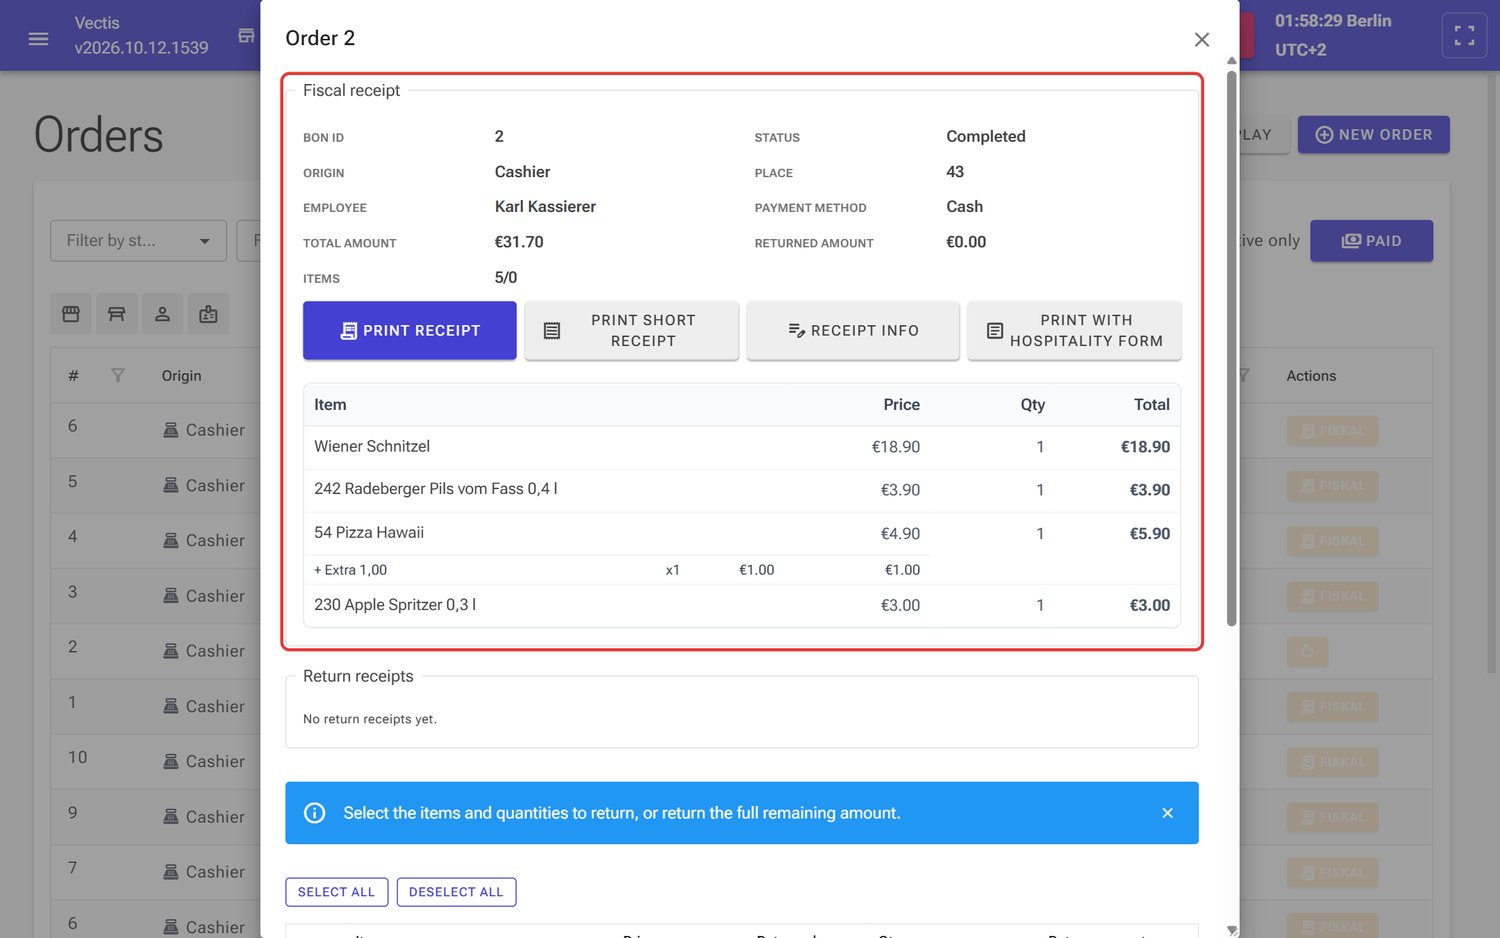Click the Orders page heading
The height and width of the screenshot is (938, 1500).
(98, 135)
